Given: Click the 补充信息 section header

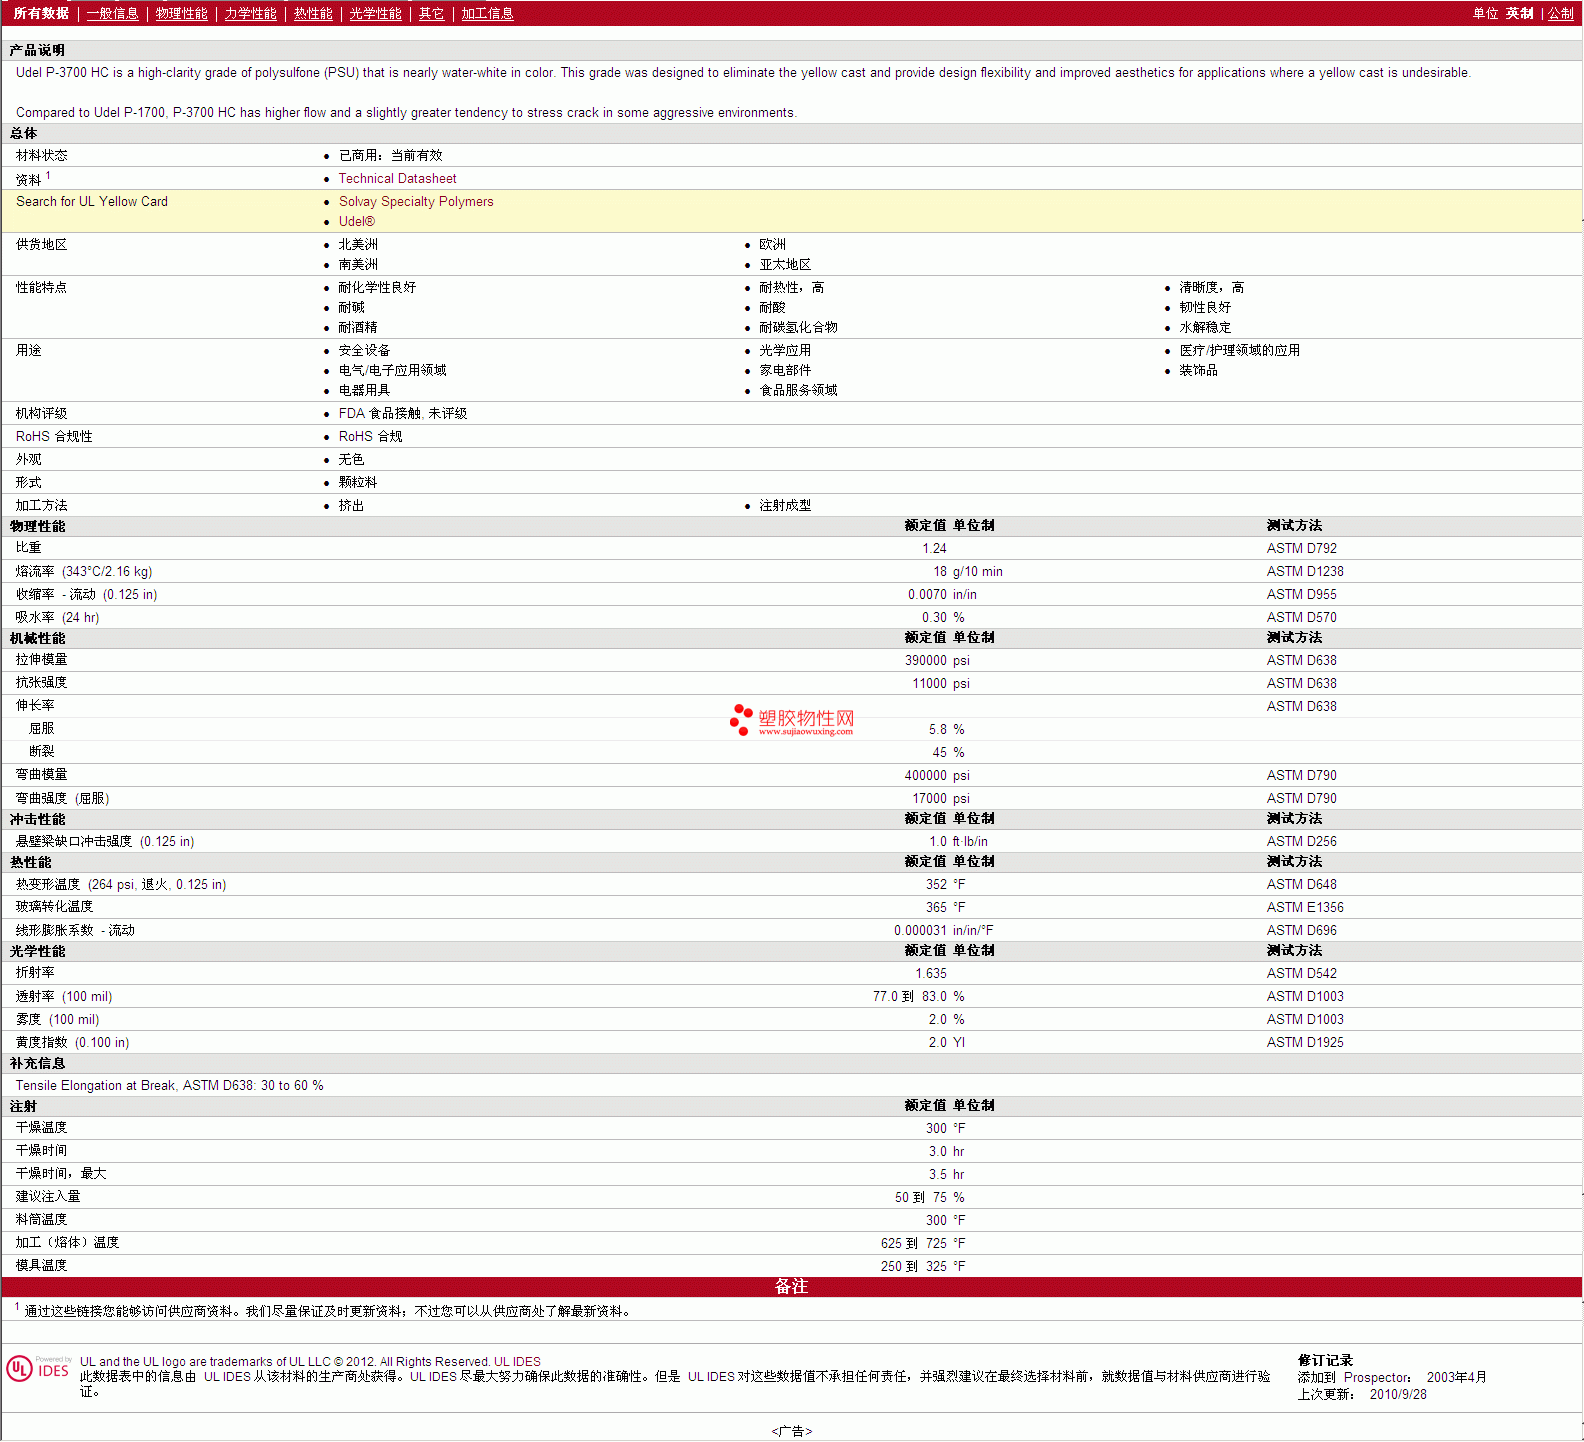Looking at the screenshot, I should pos(37,1063).
